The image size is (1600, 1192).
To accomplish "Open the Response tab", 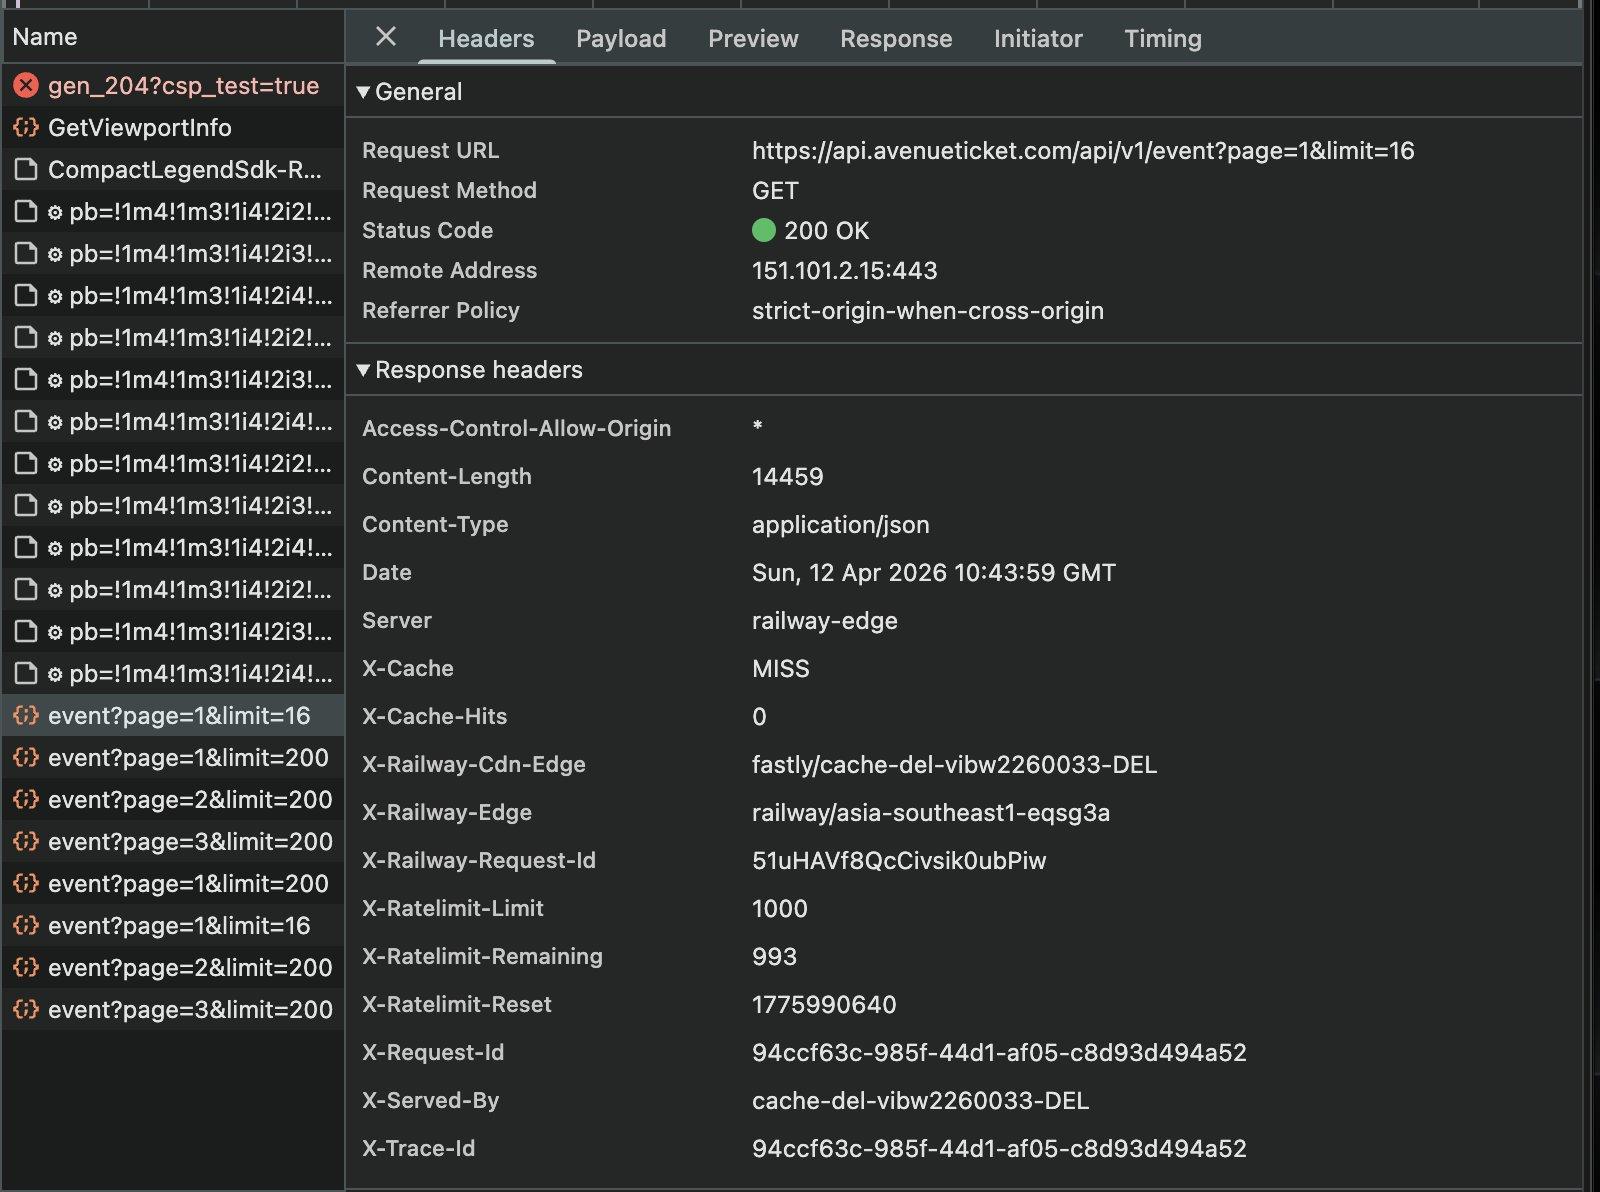I will (x=896, y=38).
